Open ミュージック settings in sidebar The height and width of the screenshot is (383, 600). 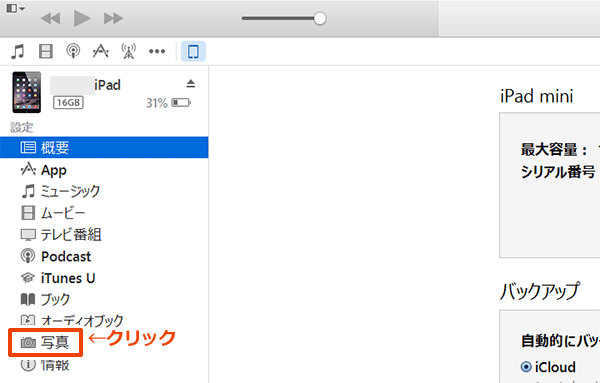click(104, 191)
